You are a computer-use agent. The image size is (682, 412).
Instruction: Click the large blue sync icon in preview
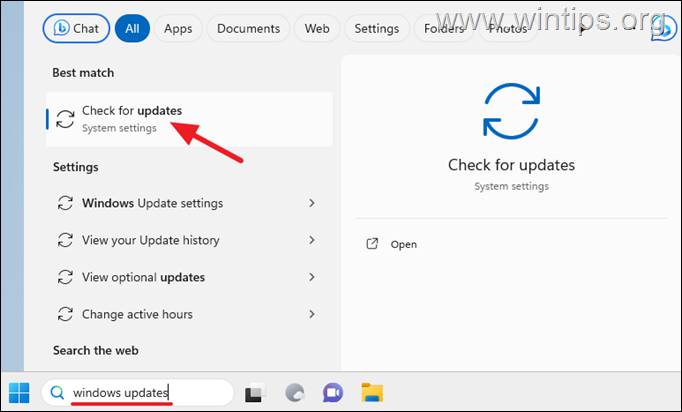(x=512, y=111)
